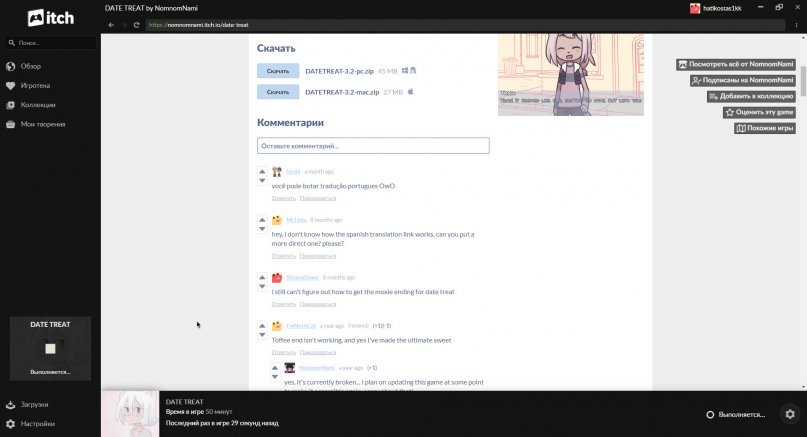Screen dimensions: 807x437
Task: Report the spanish translation link comment
Action: tap(318, 256)
